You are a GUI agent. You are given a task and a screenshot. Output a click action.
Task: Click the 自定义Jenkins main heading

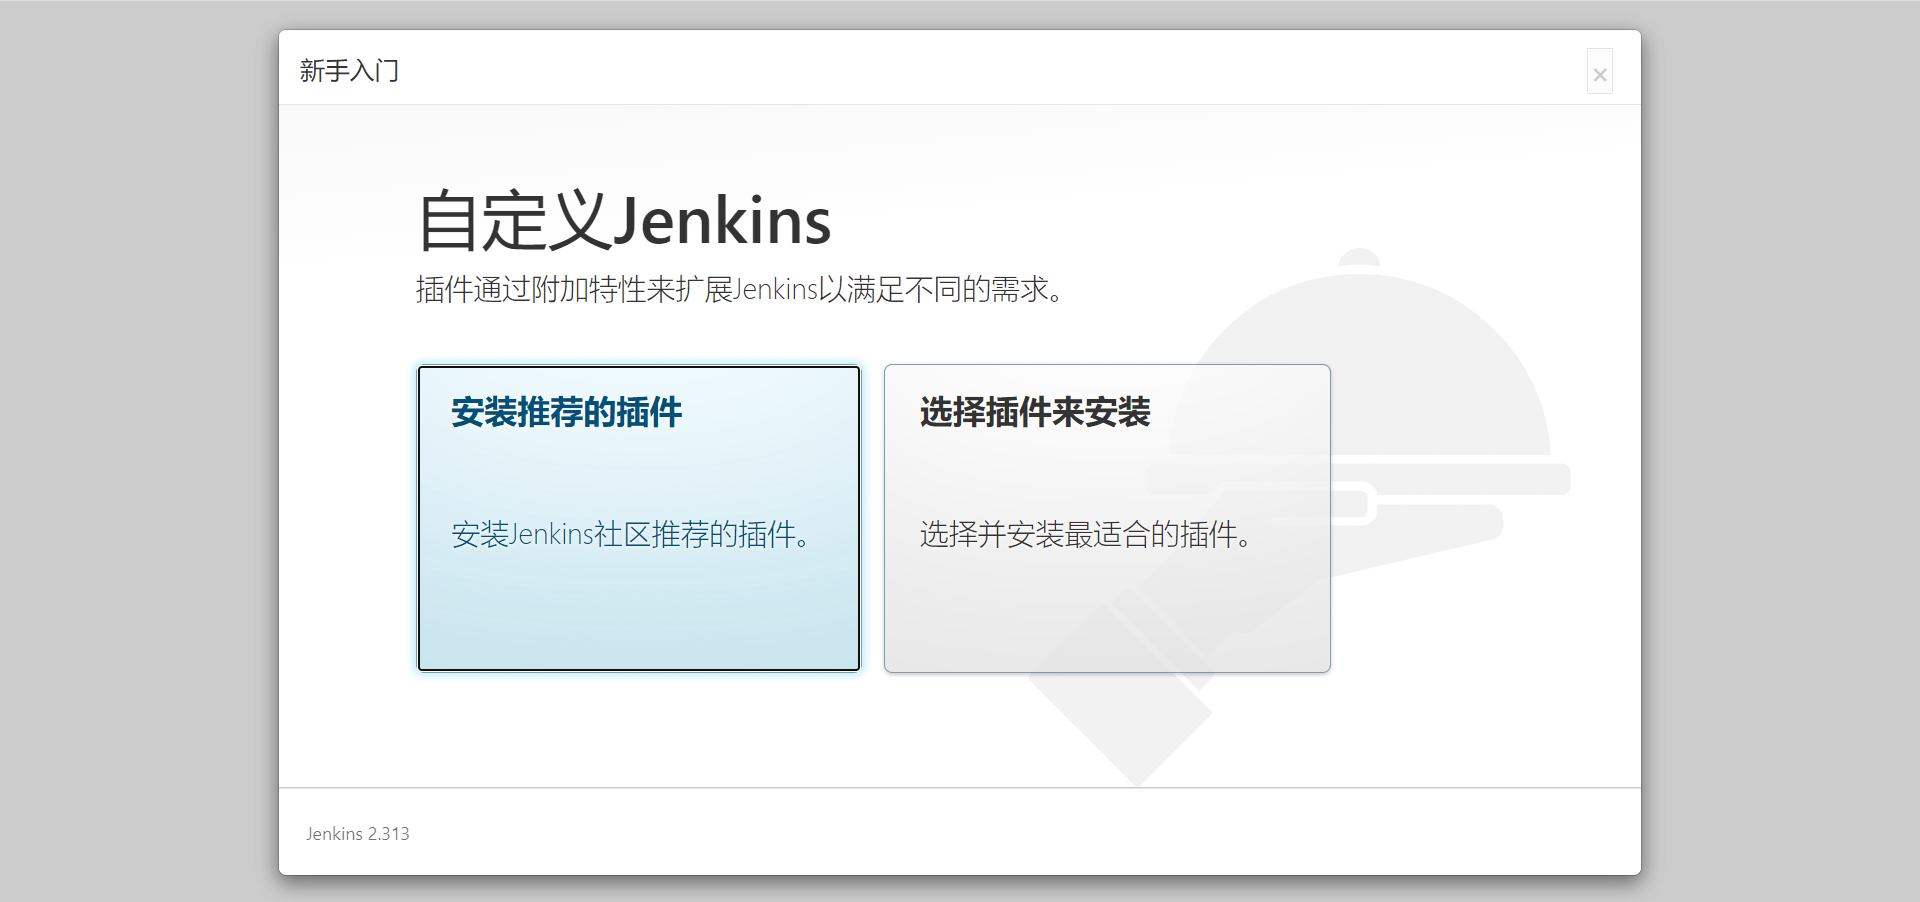coord(623,221)
